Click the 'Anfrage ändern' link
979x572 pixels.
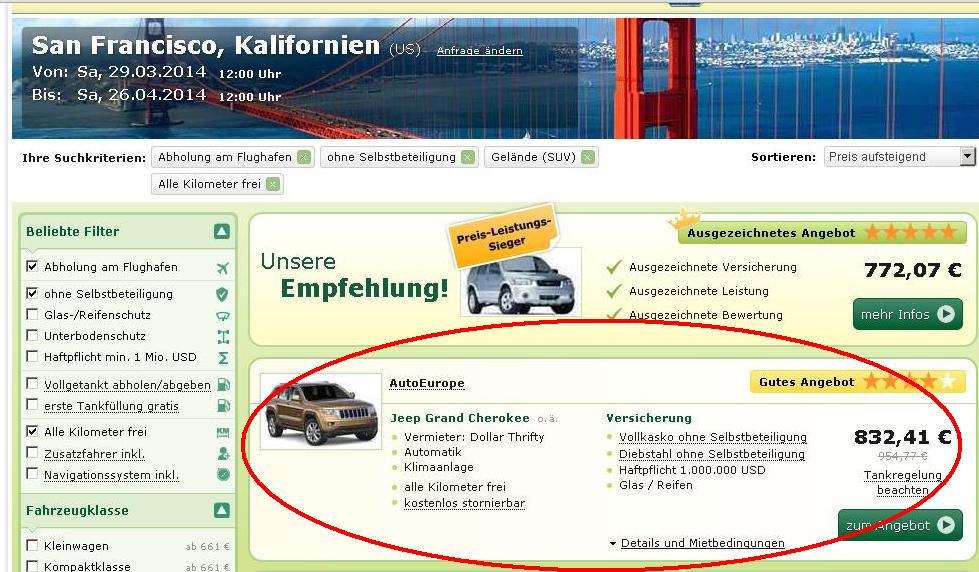[479, 51]
